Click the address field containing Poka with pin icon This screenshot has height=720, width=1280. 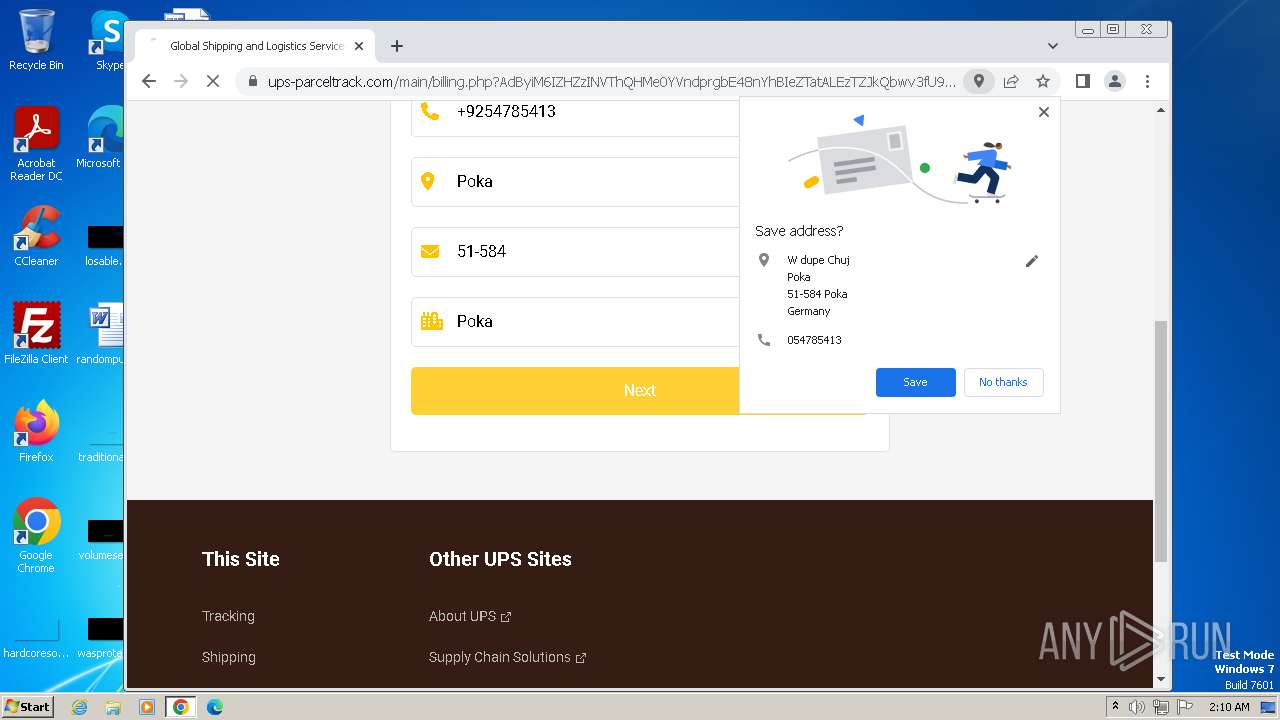coord(575,182)
